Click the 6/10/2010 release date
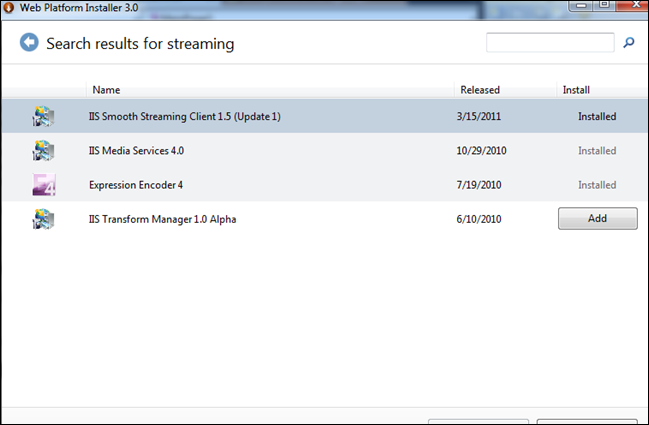Screen dimensions: 649x425 tap(480, 219)
